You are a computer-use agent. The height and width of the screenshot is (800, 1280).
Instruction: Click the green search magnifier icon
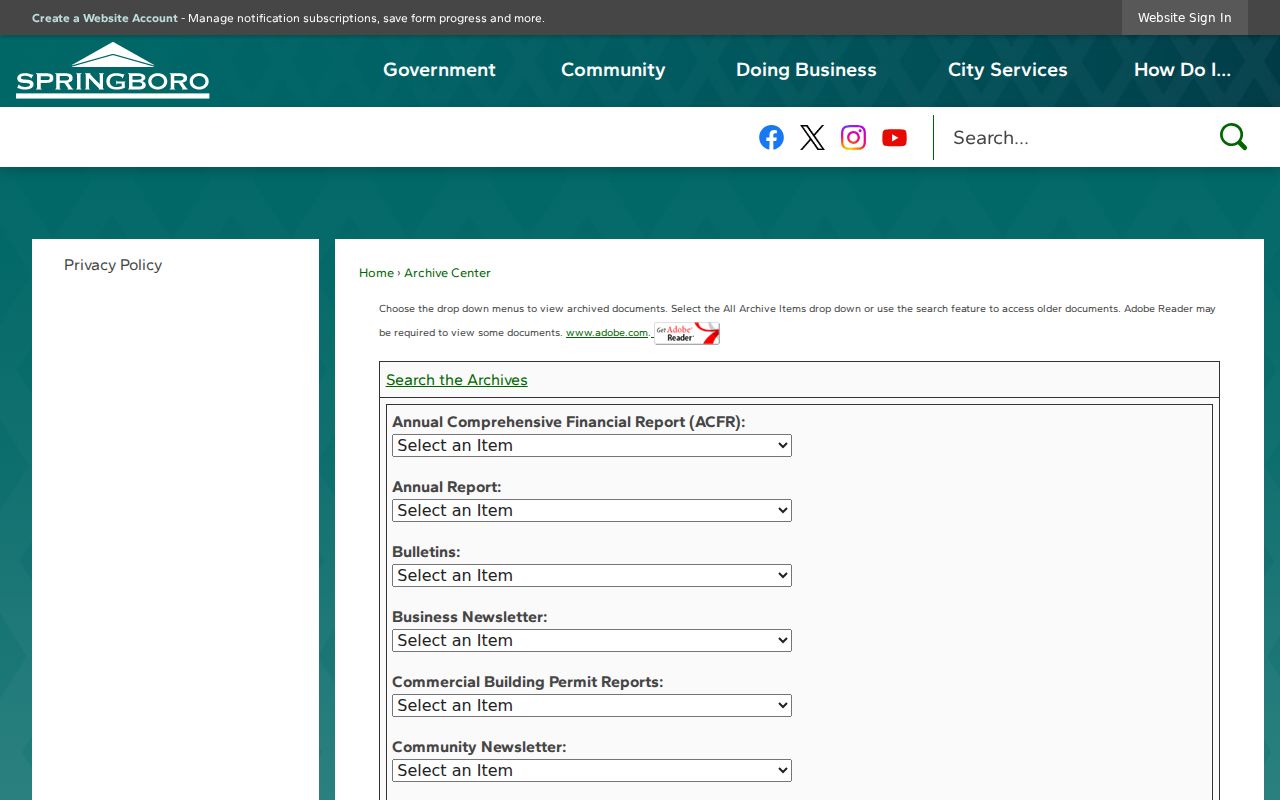tap(1233, 137)
